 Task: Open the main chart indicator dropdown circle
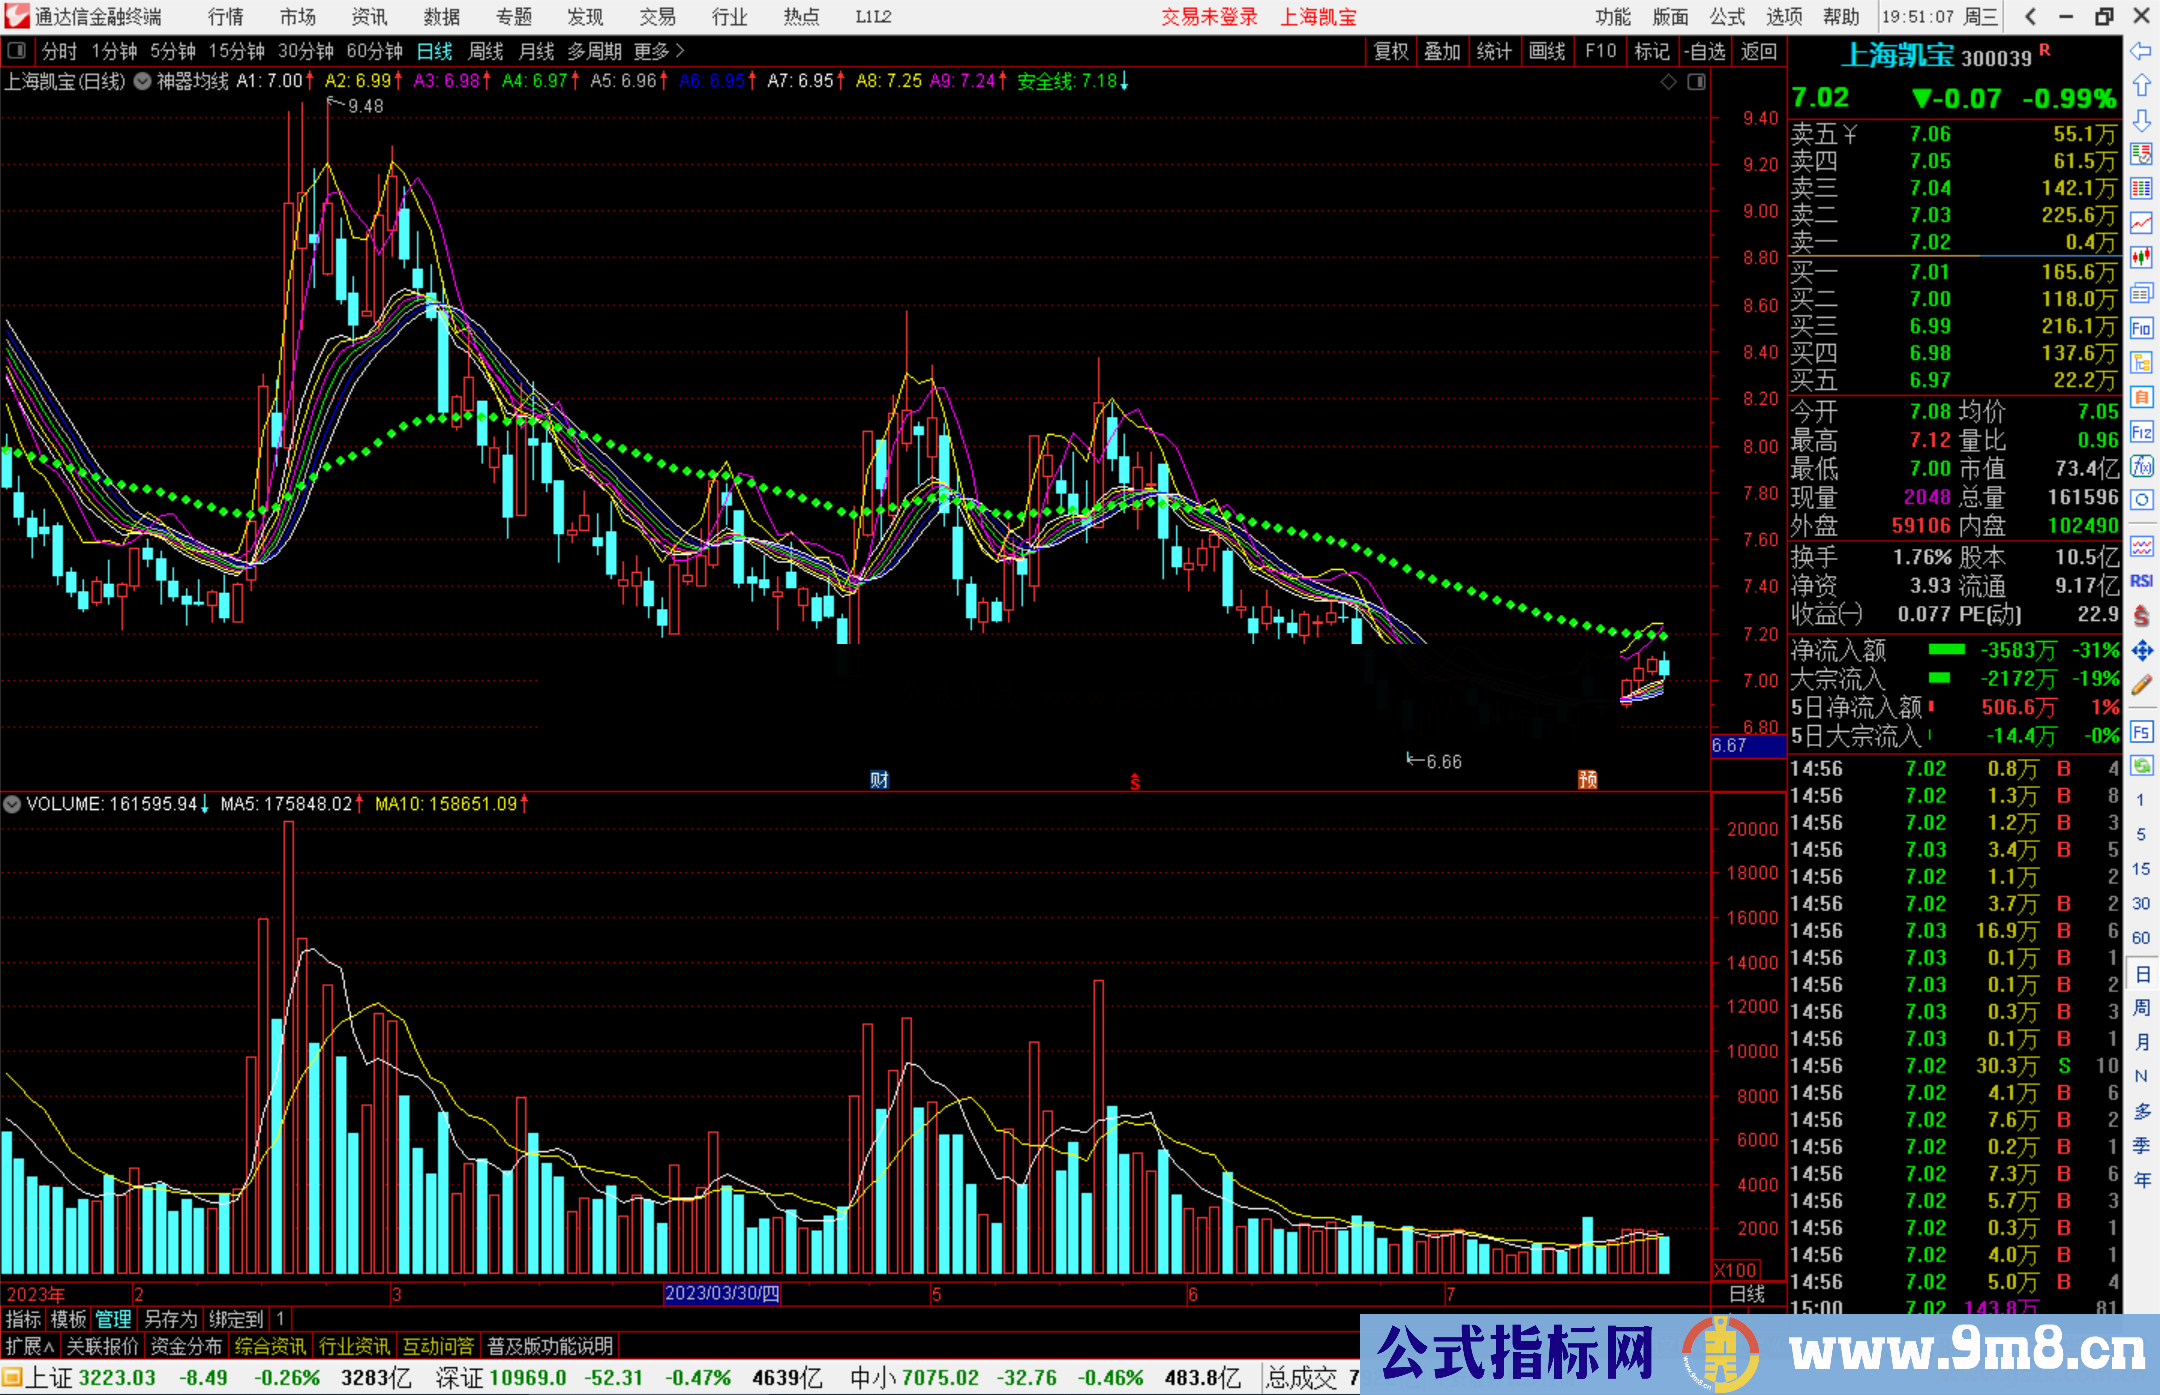click(x=143, y=82)
